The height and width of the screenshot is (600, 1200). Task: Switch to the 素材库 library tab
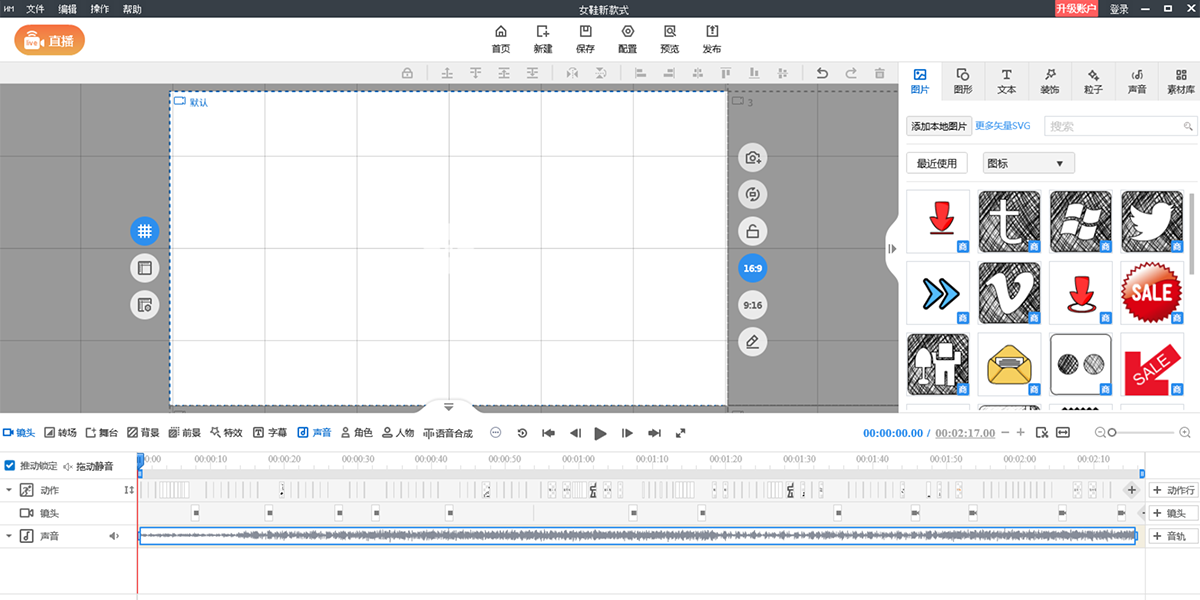tap(1180, 81)
